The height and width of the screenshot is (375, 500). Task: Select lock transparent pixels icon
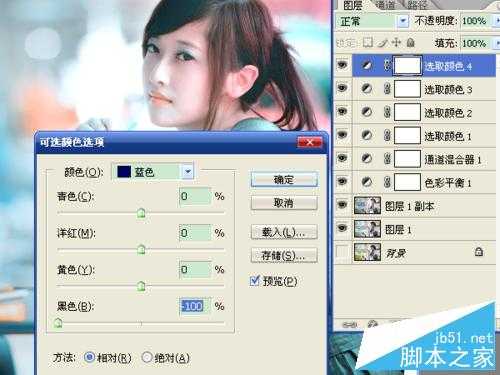368,43
